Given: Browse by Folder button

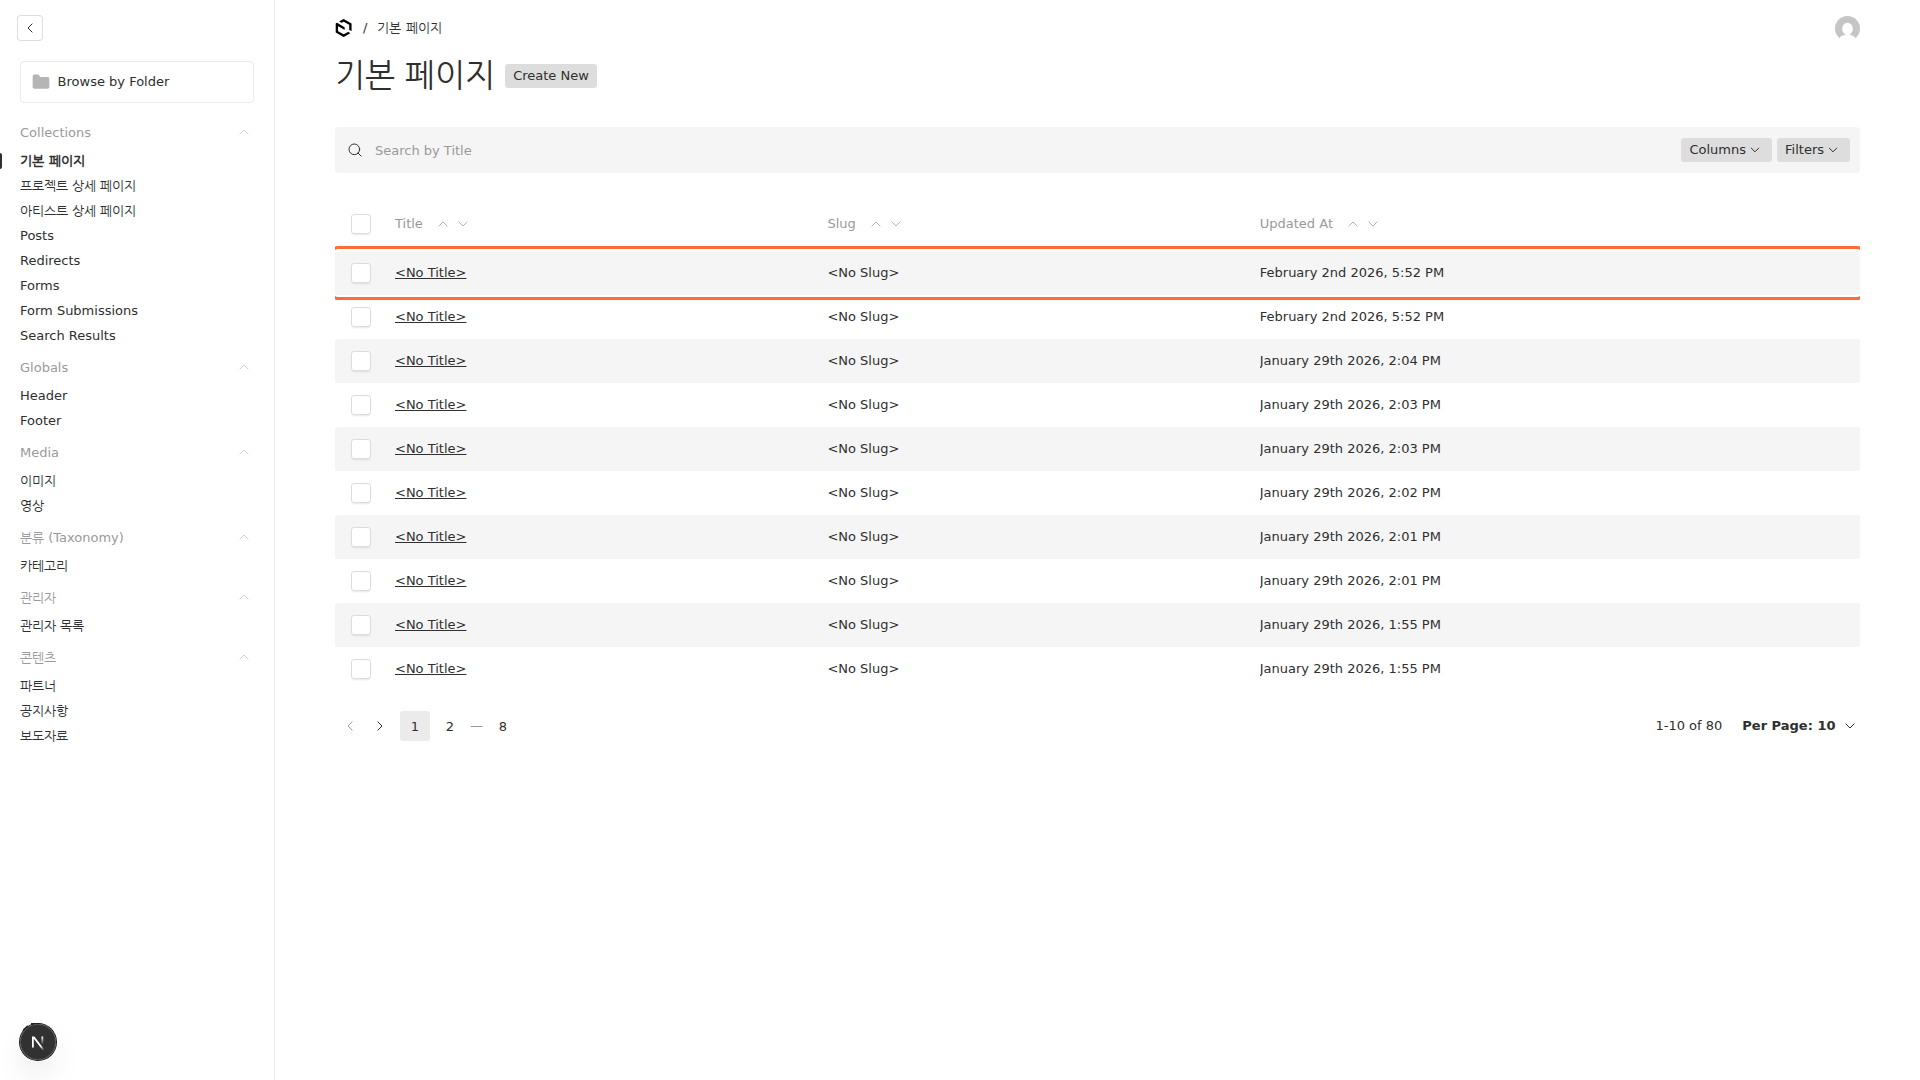Looking at the screenshot, I should [137, 82].
